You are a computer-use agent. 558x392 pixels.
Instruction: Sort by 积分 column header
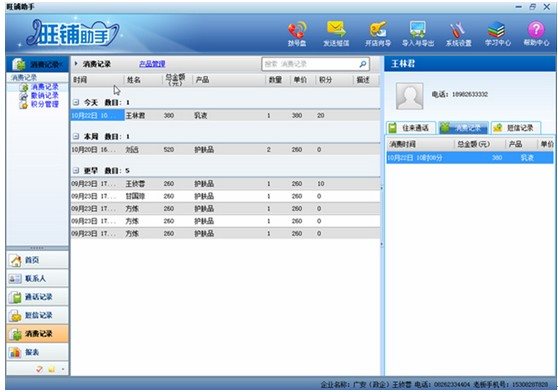(334, 80)
